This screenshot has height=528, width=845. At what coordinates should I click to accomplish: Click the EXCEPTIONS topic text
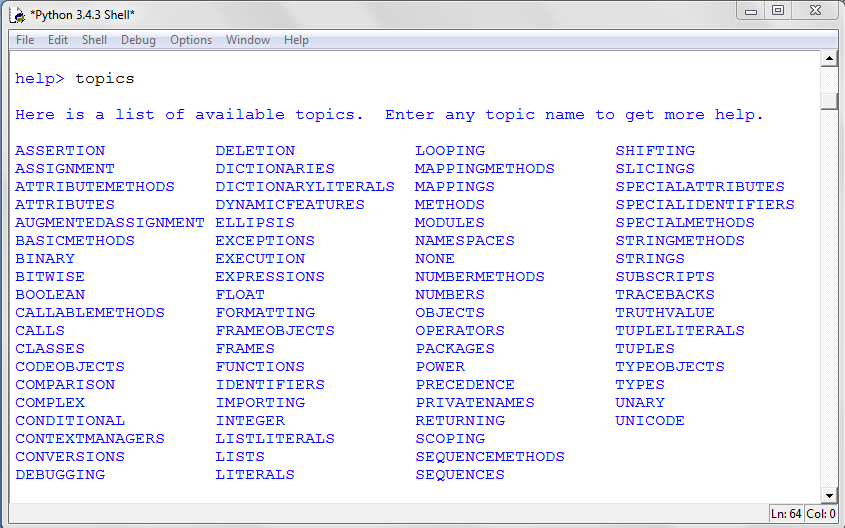pyautogui.click(x=265, y=240)
